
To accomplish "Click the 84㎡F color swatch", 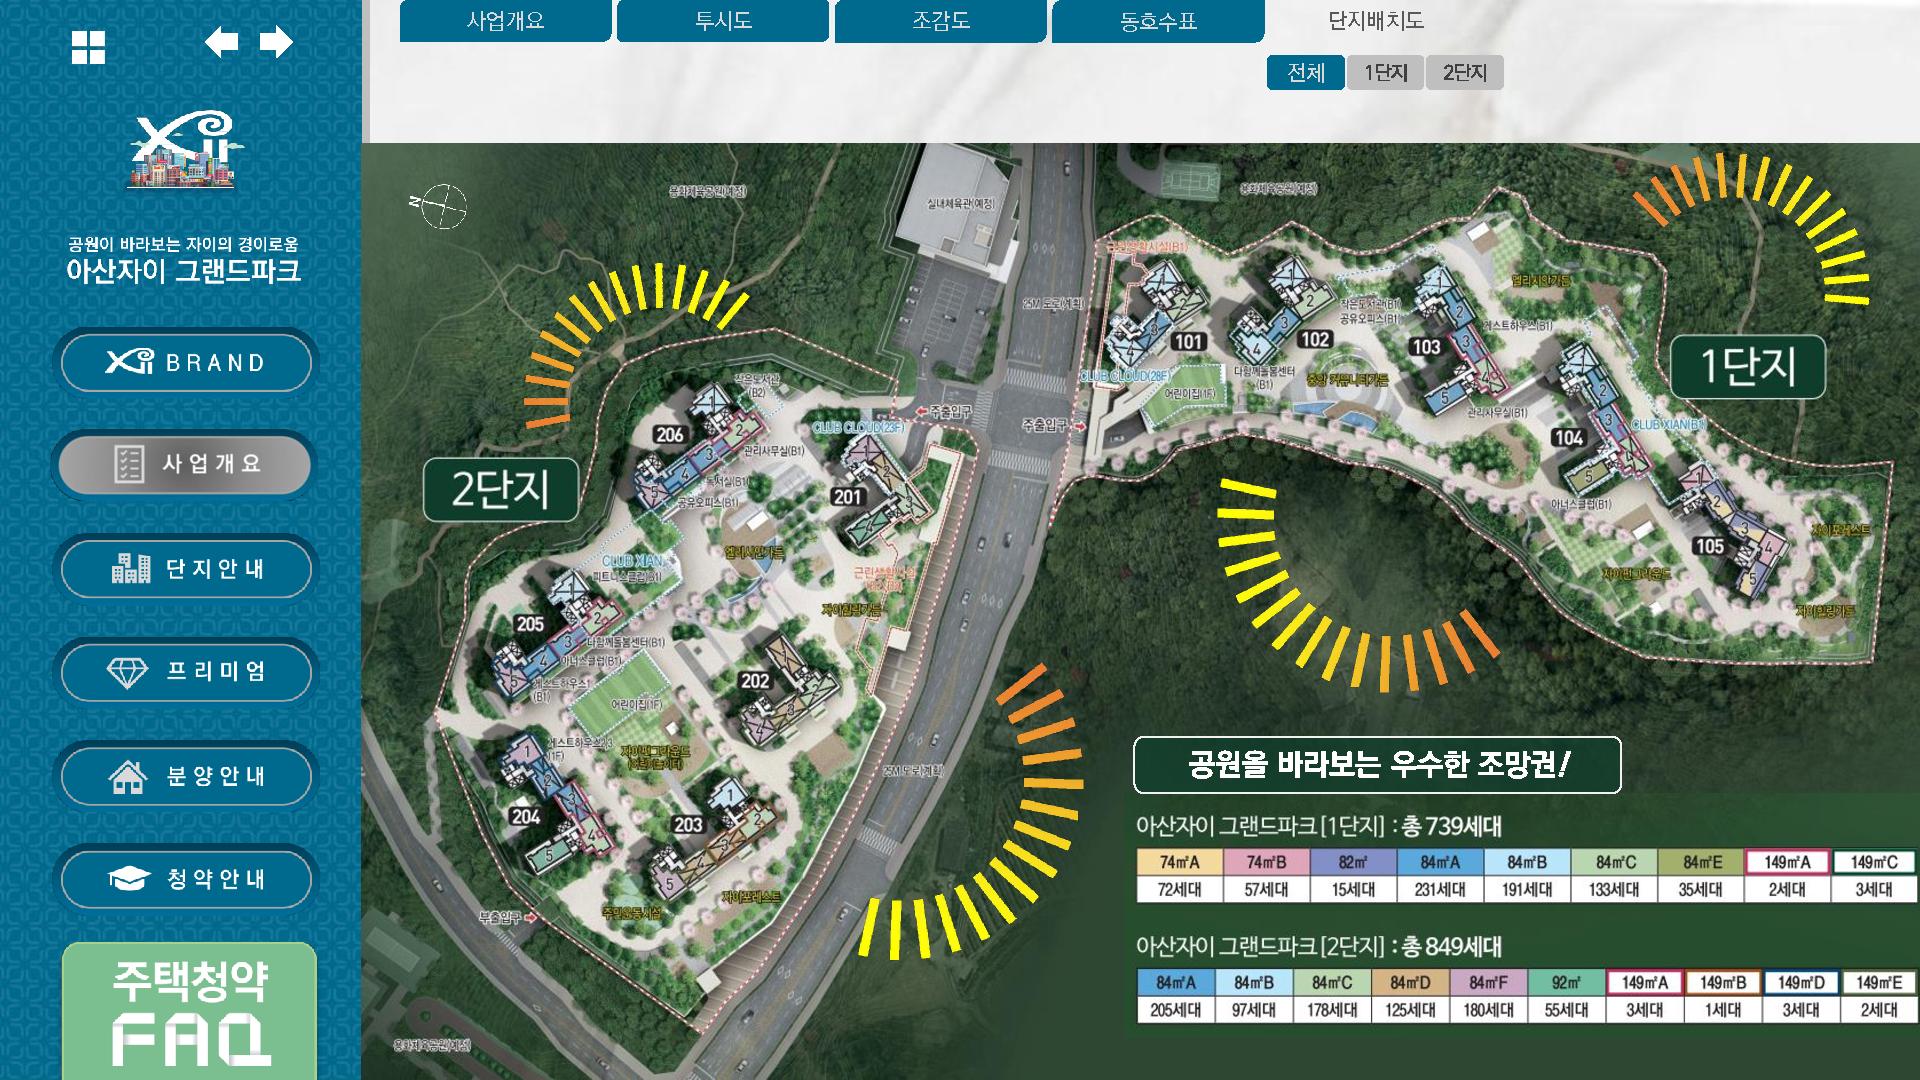I will click(1488, 983).
